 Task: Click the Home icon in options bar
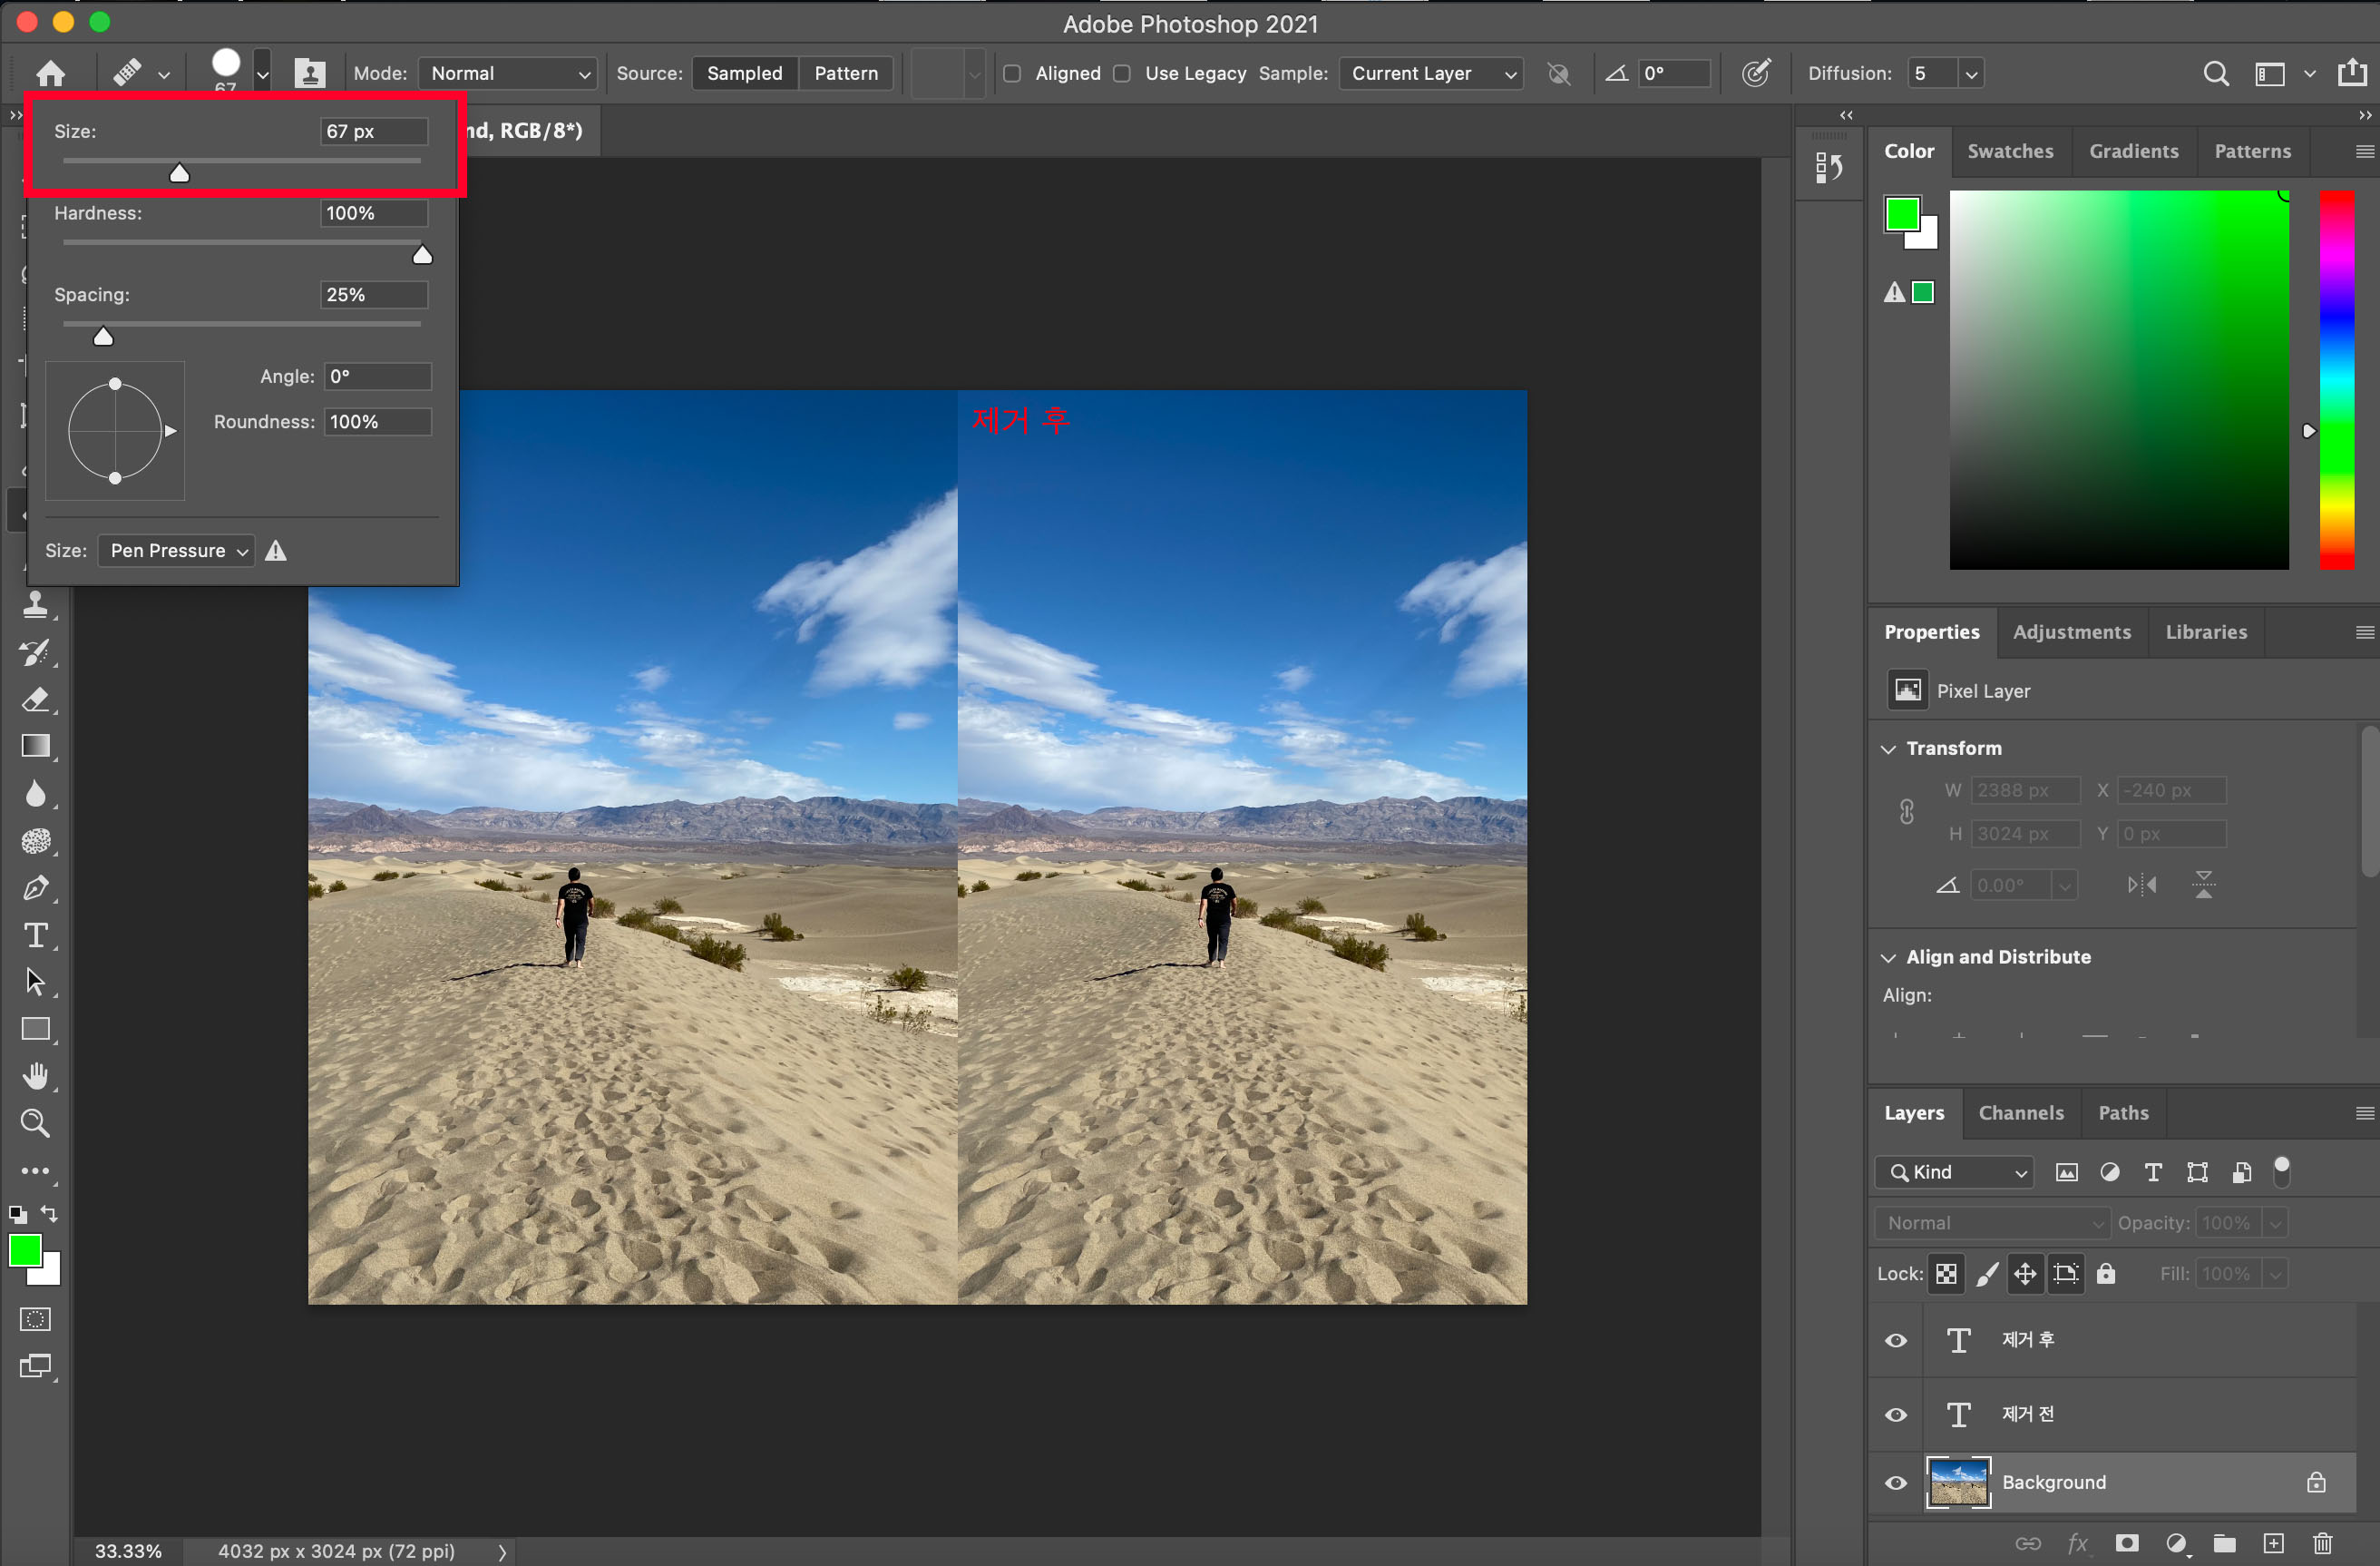click(x=51, y=73)
